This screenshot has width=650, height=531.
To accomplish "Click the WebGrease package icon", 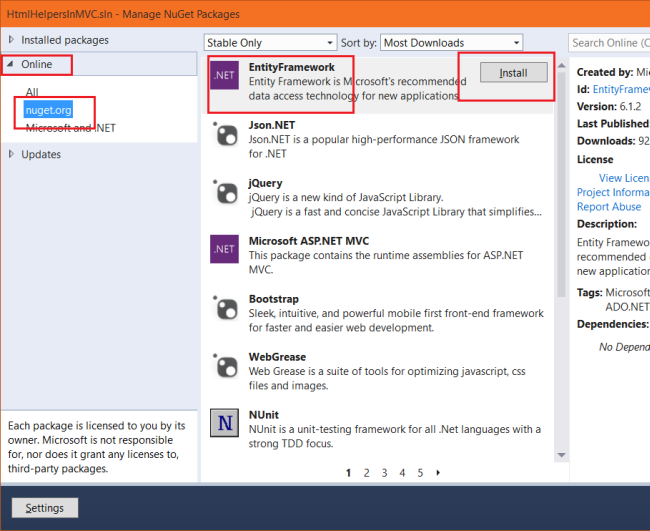I will click(x=225, y=367).
